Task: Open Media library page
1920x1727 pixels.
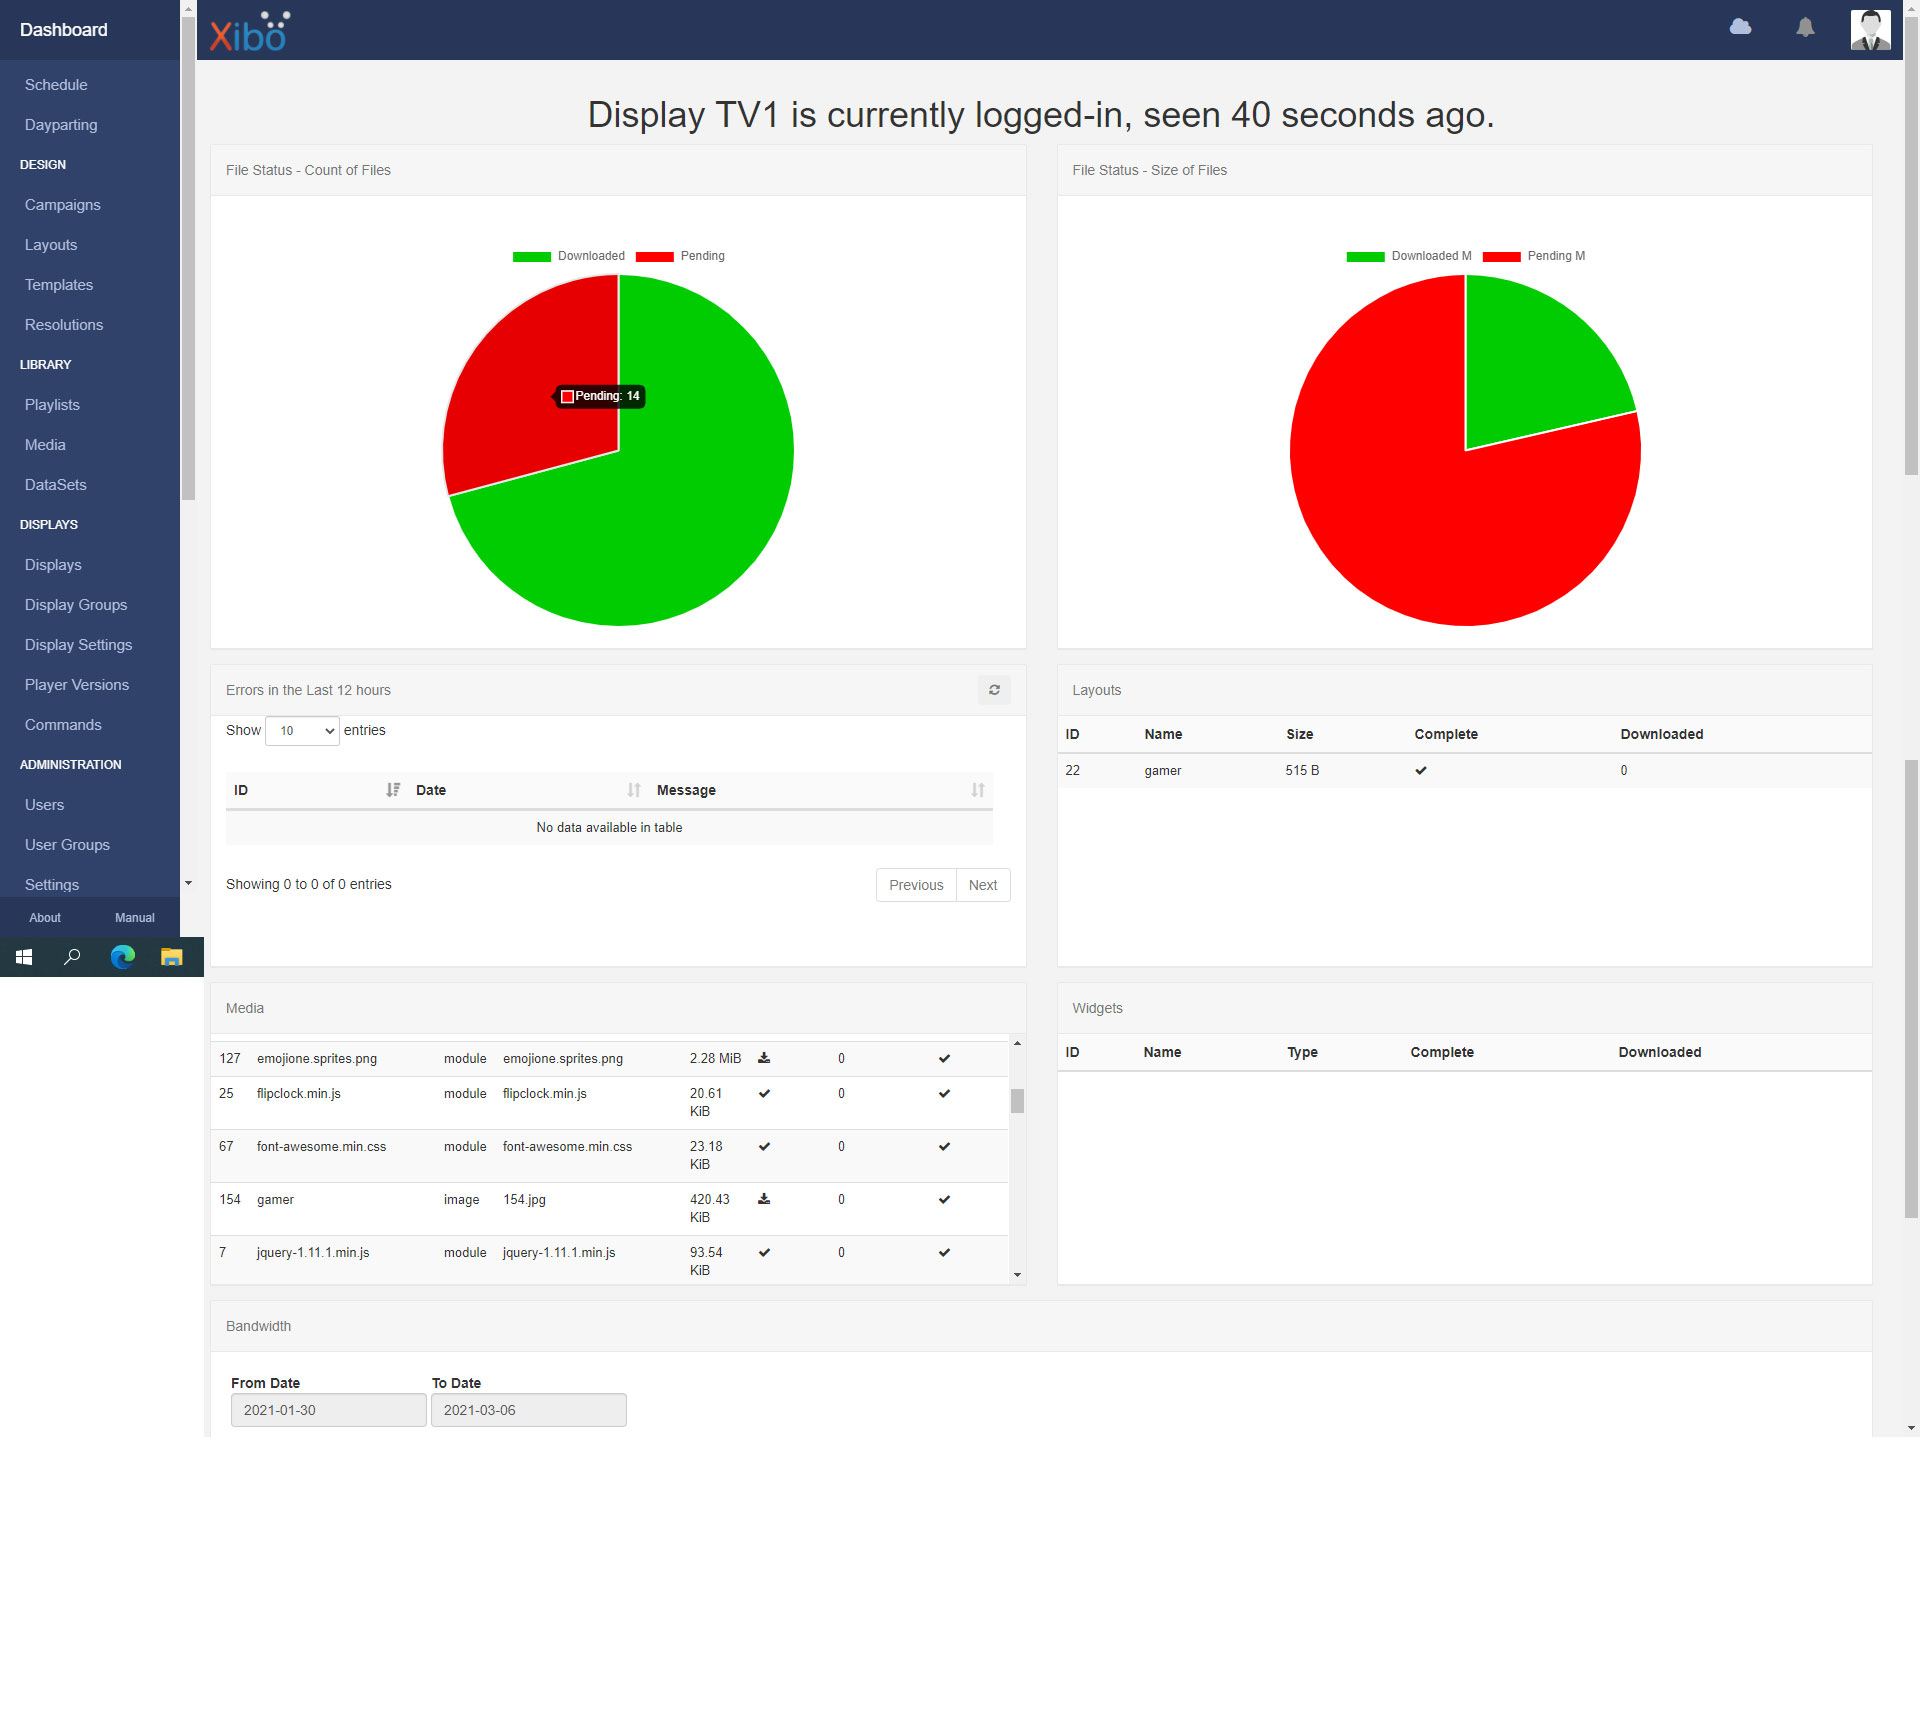Action: pyautogui.click(x=45, y=445)
